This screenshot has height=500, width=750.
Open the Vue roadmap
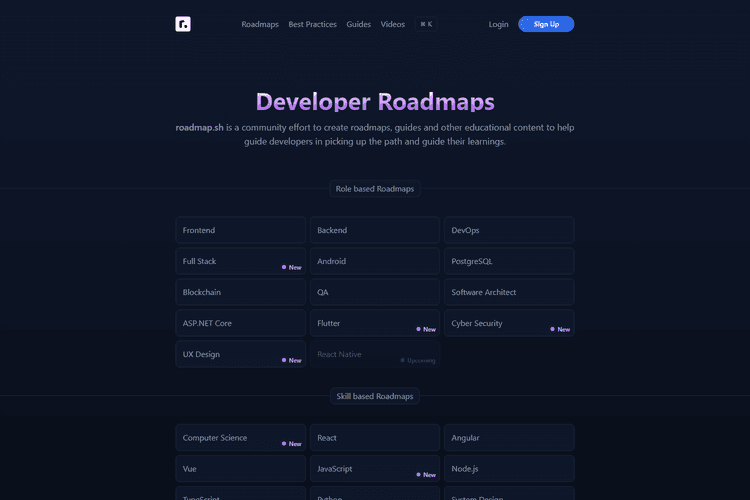pyautogui.click(x=241, y=469)
